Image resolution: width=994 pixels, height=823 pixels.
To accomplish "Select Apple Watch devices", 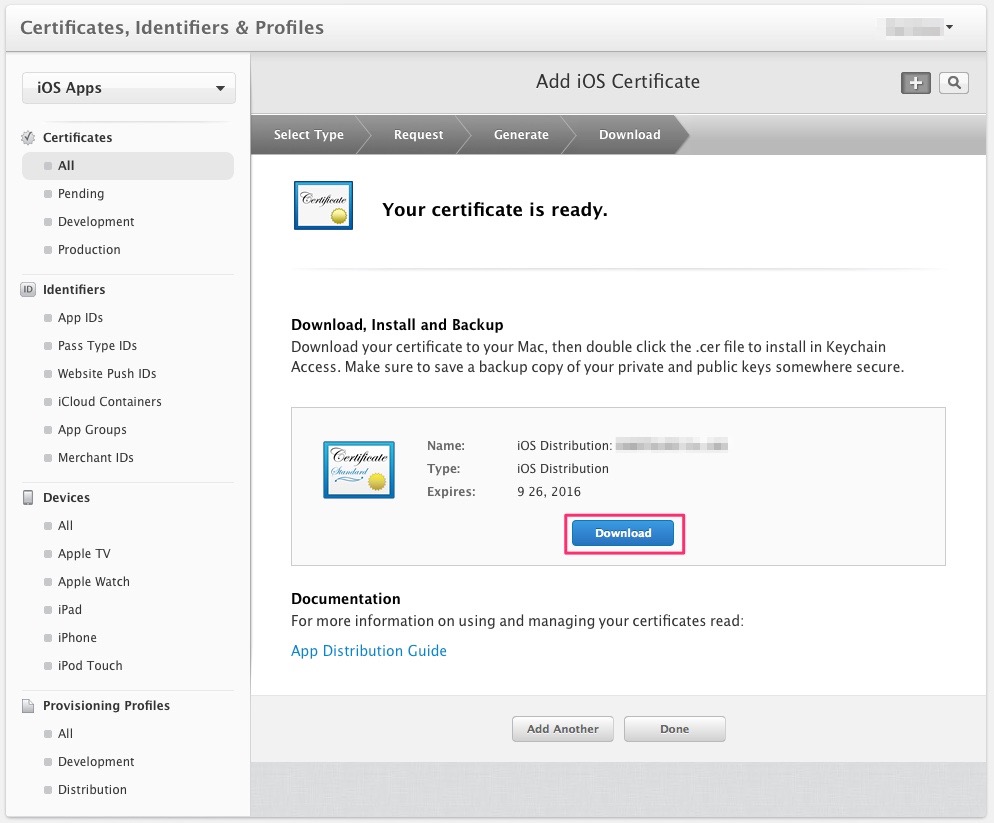I will click(x=93, y=581).
